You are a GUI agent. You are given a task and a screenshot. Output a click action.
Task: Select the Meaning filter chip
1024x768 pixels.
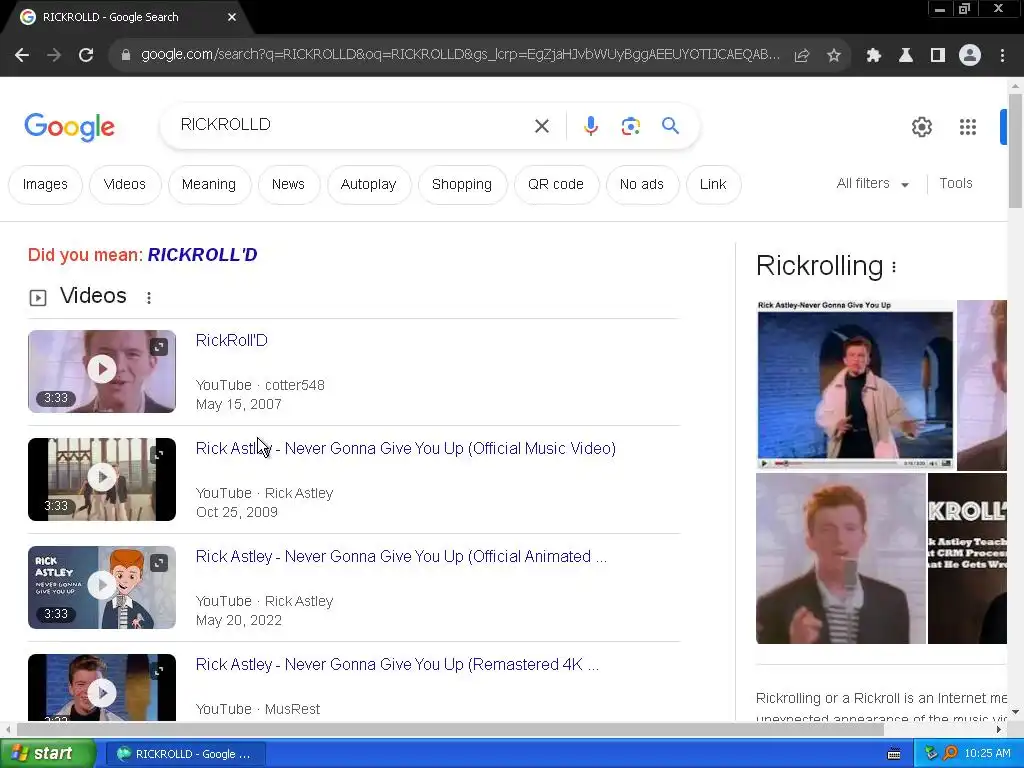(x=209, y=184)
